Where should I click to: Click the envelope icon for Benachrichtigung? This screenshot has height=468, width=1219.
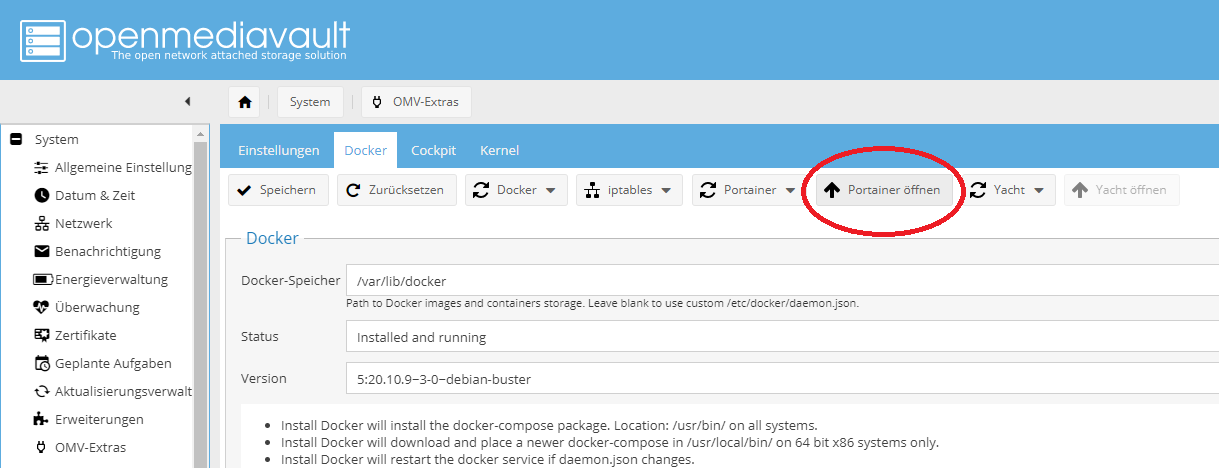click(41, 251)
